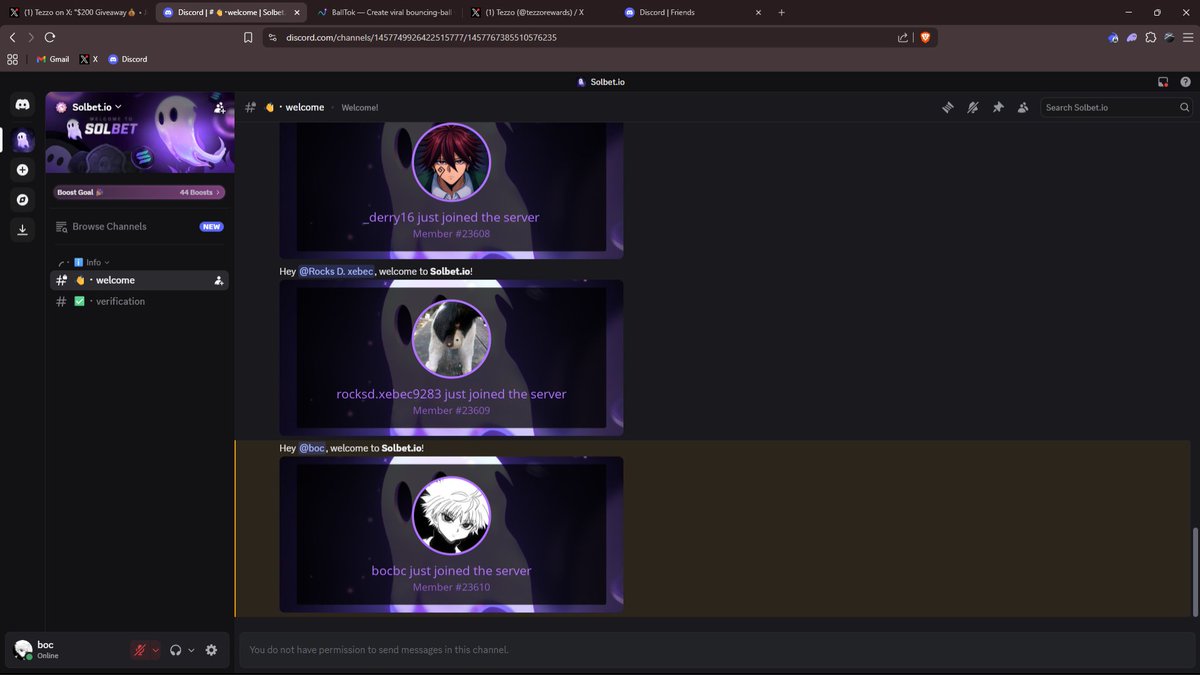This screenshot has width=1200, height=675.
Task: Click the browser address bar URL
Action: tap(421, 37)
